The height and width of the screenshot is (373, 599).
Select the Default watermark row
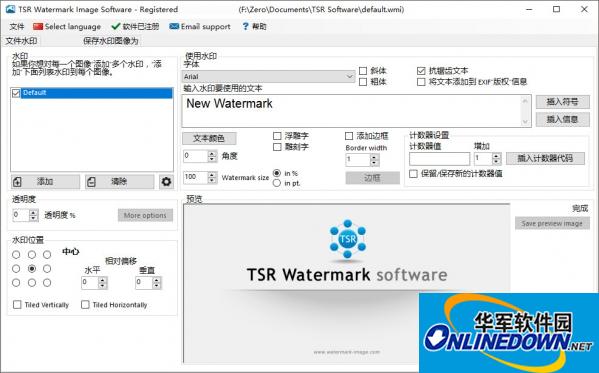click(97, 93)
